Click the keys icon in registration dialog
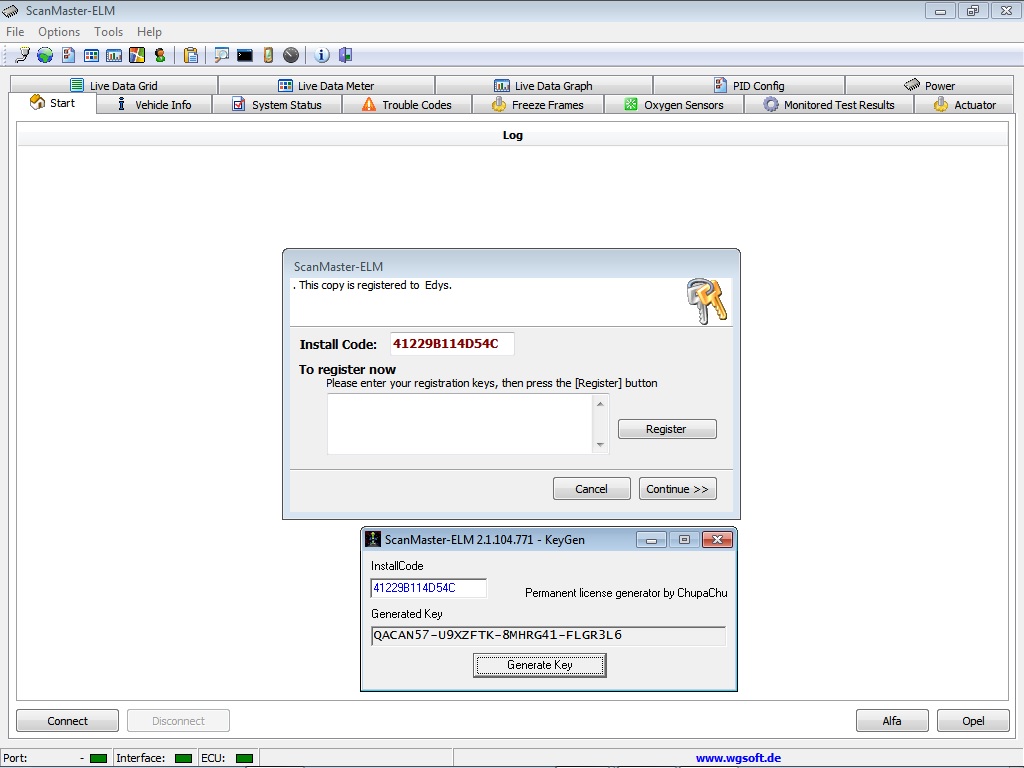The width and height of the screenshot is (1024, 768). [707, 300]
